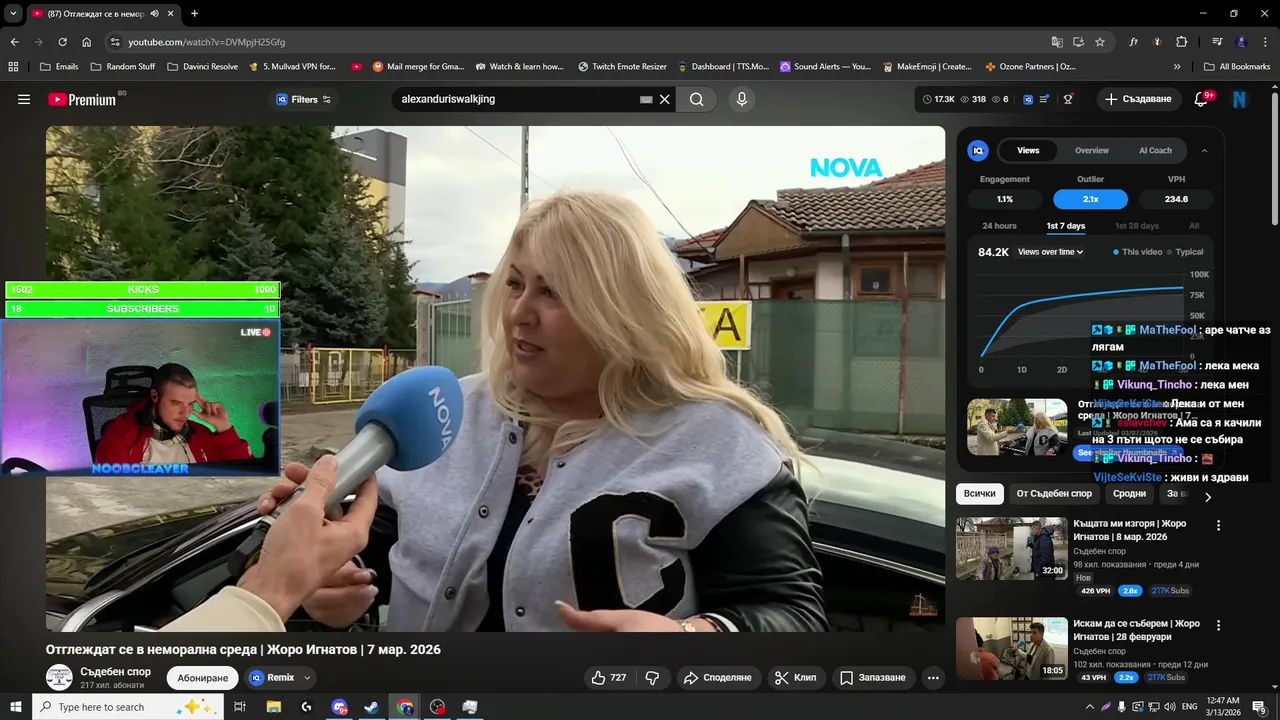Choose the 1st 28 days time range

1136,226
